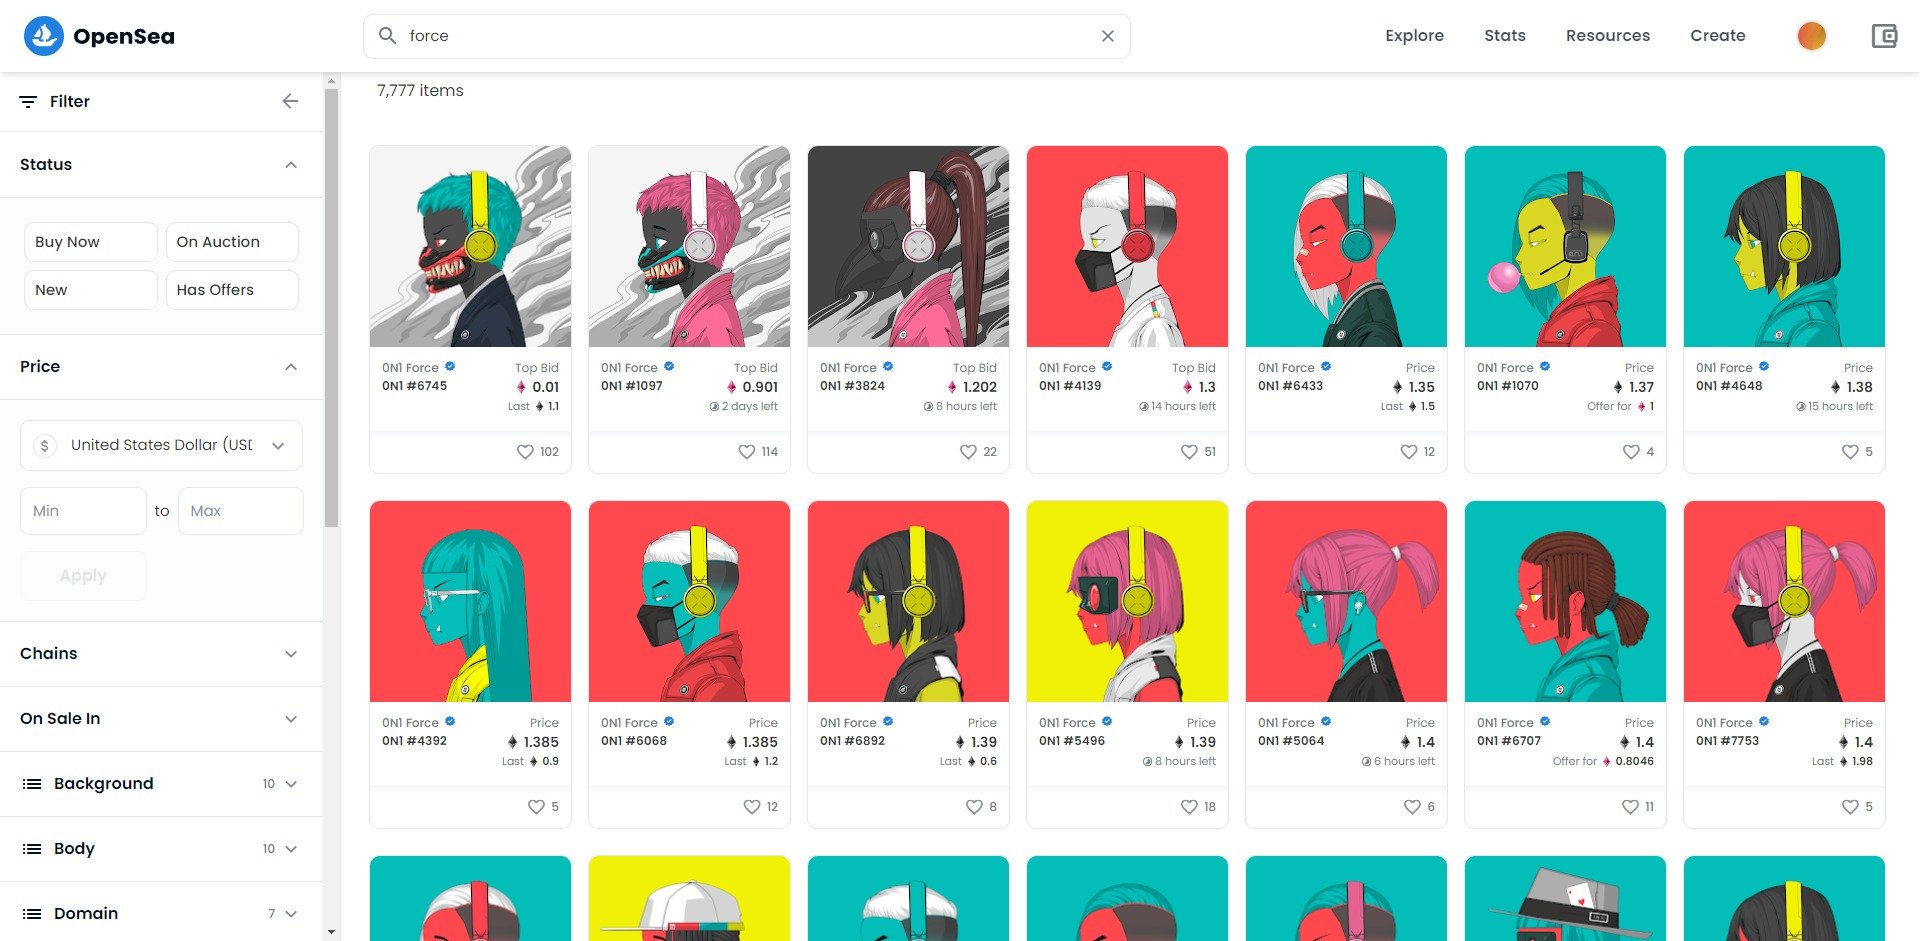Image resolution: width=1920 pixels, height=941 pixels.
Task: Open ON1 #6707 dreadlocks thumbnail
Action: coord(1565,602)
